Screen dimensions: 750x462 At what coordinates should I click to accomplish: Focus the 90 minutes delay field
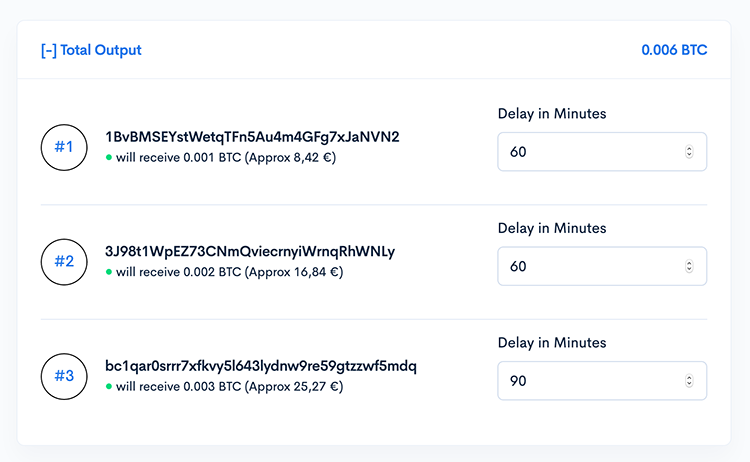click(x=590, y=381)
